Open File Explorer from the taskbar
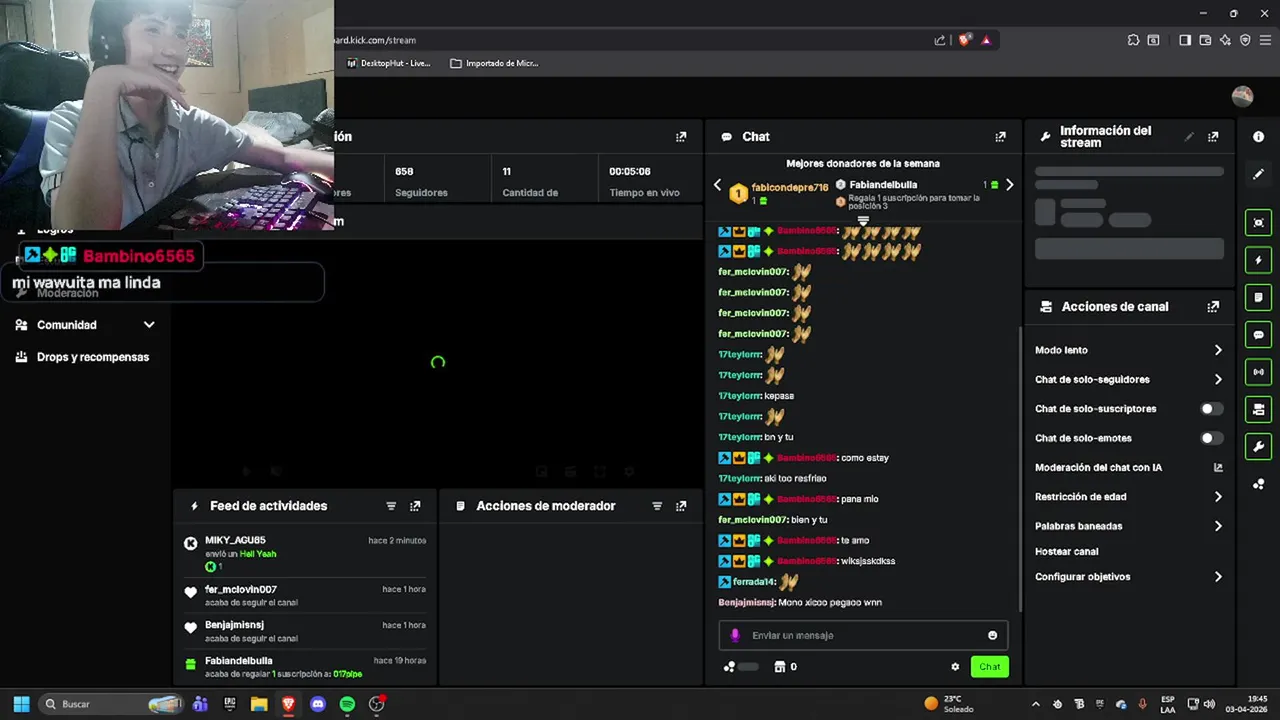 pos(259,704)
